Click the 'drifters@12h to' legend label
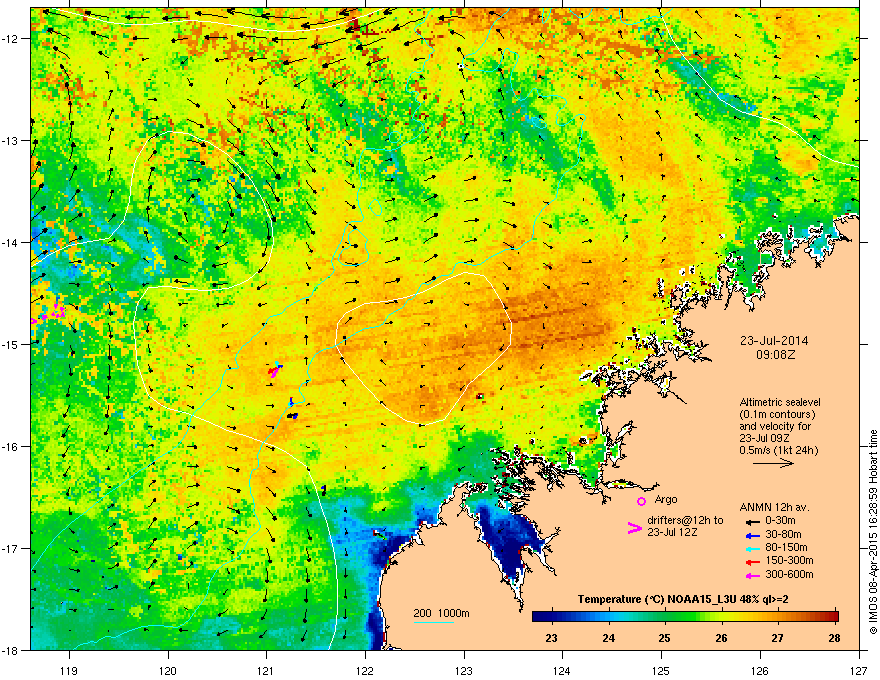 click(685, 520)
